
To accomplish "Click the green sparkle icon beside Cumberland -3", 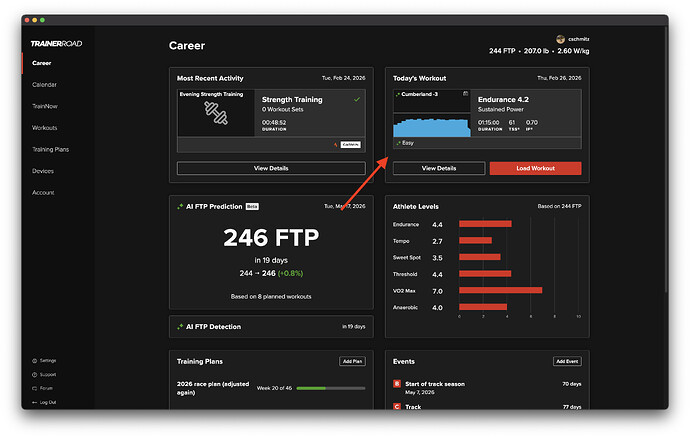I will pos(398,94).
